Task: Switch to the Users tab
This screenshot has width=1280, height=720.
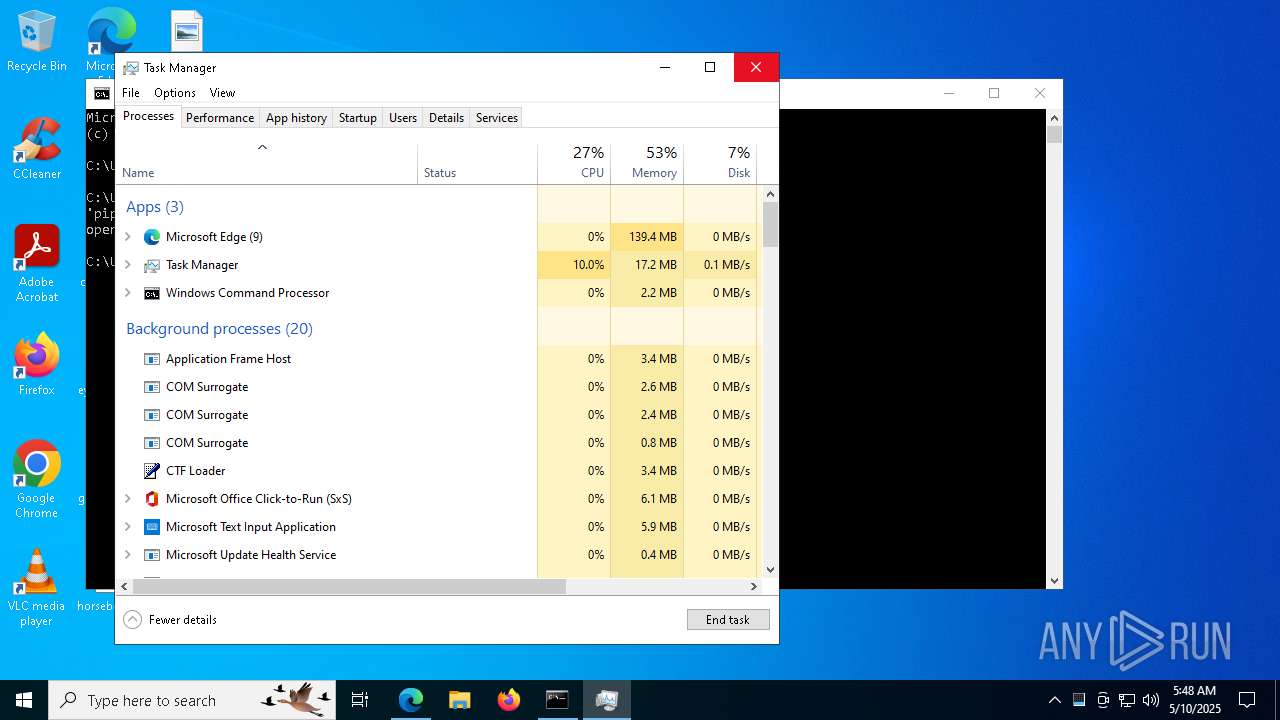Action: (403, 118)
